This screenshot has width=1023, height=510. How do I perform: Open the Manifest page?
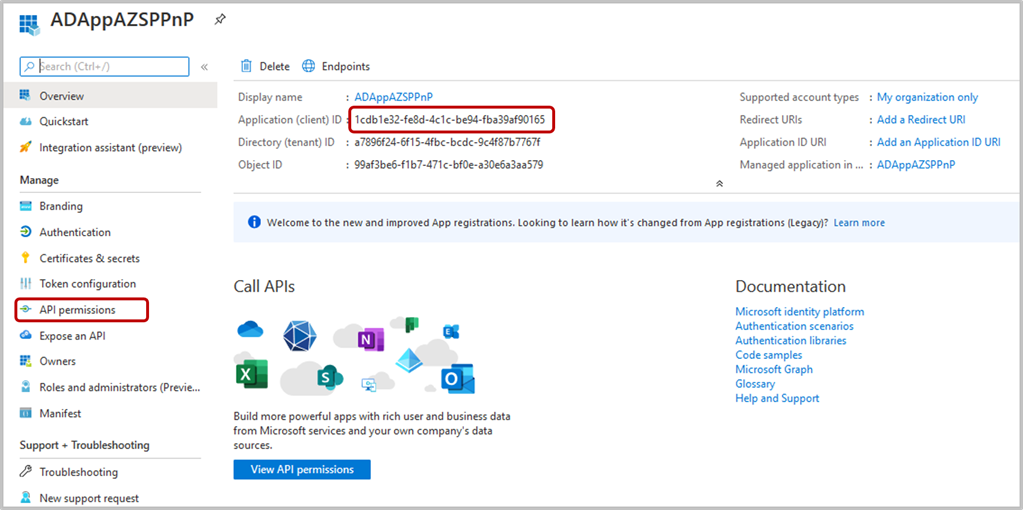60,413
